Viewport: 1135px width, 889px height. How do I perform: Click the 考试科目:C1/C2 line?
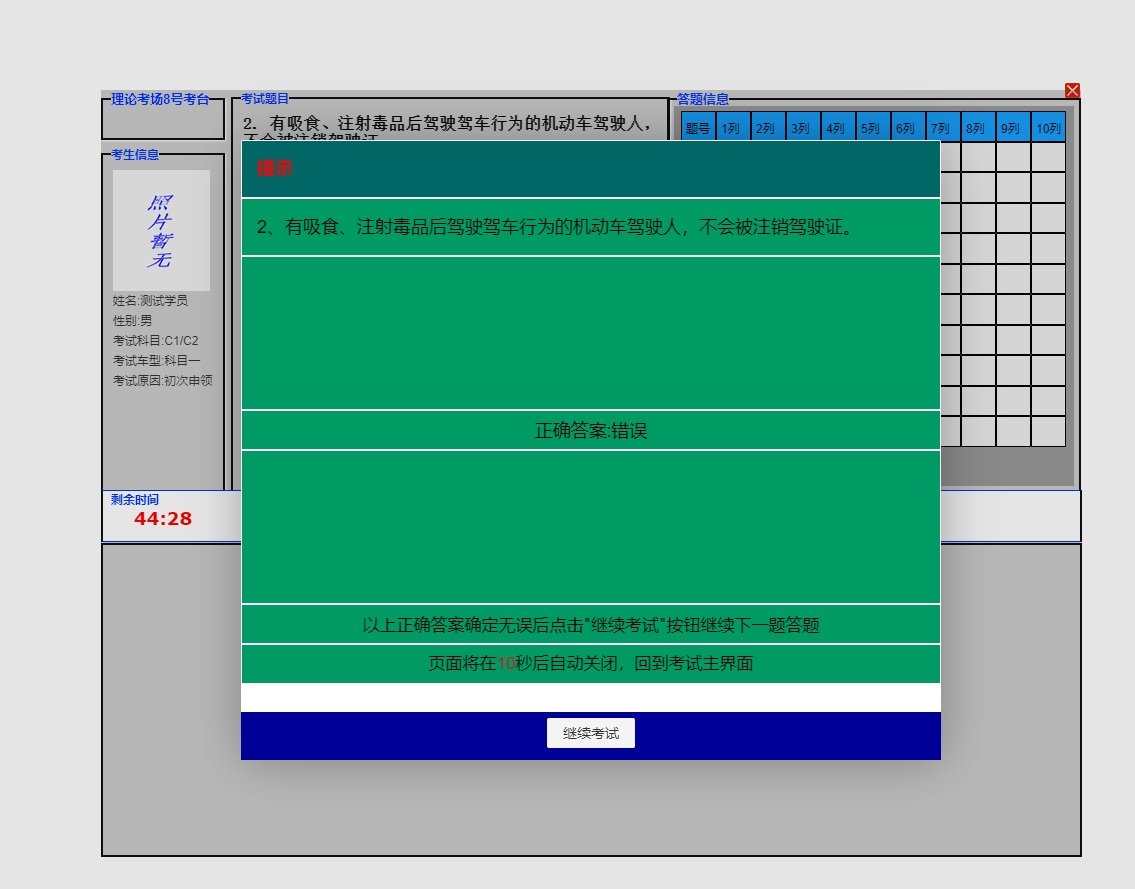click(156, 340)
